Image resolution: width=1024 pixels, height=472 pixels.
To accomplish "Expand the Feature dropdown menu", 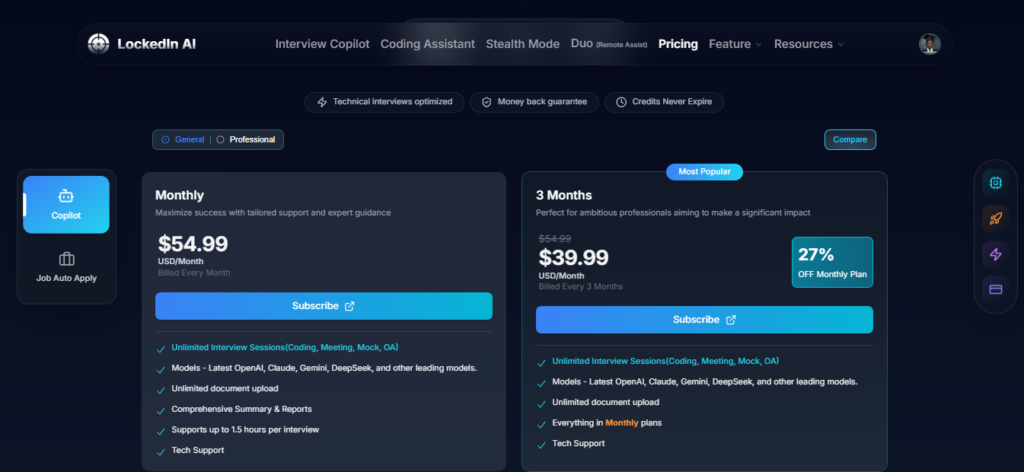I will (735, 44).
